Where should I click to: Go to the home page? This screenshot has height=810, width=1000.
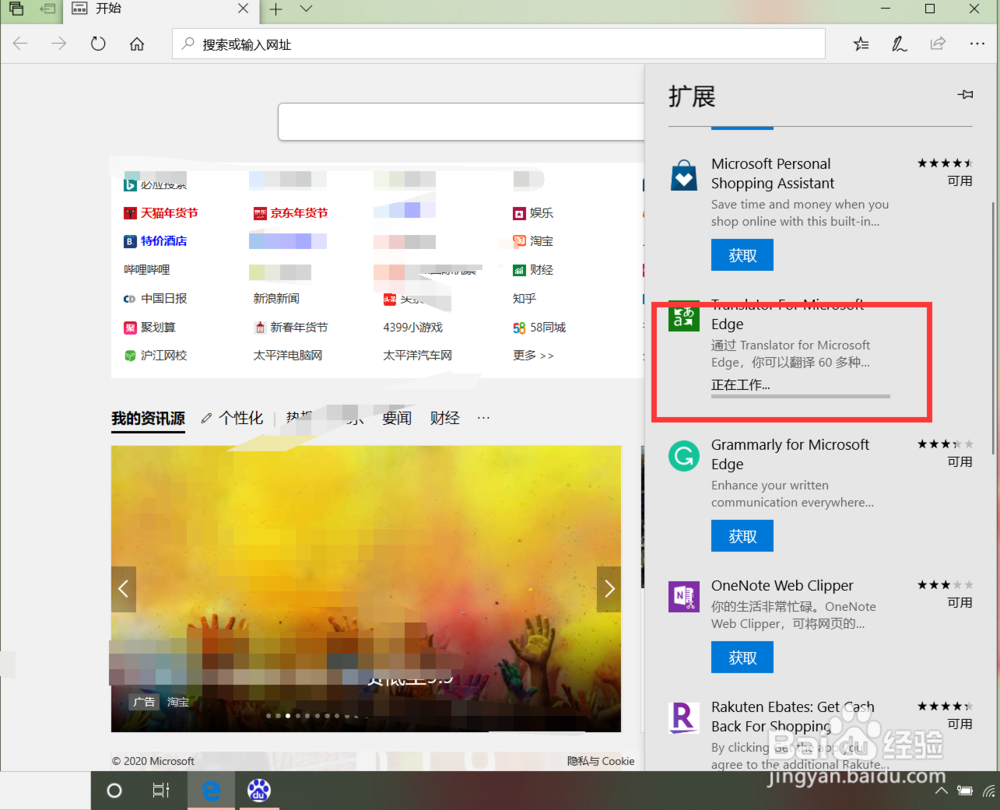(136, 44)
